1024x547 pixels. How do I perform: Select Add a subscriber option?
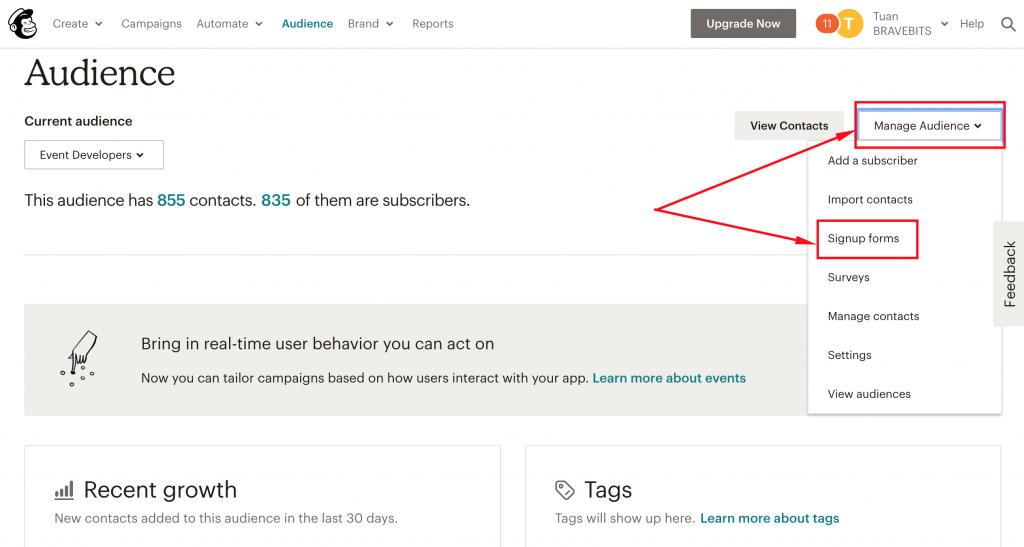click(x=872, y=161)
